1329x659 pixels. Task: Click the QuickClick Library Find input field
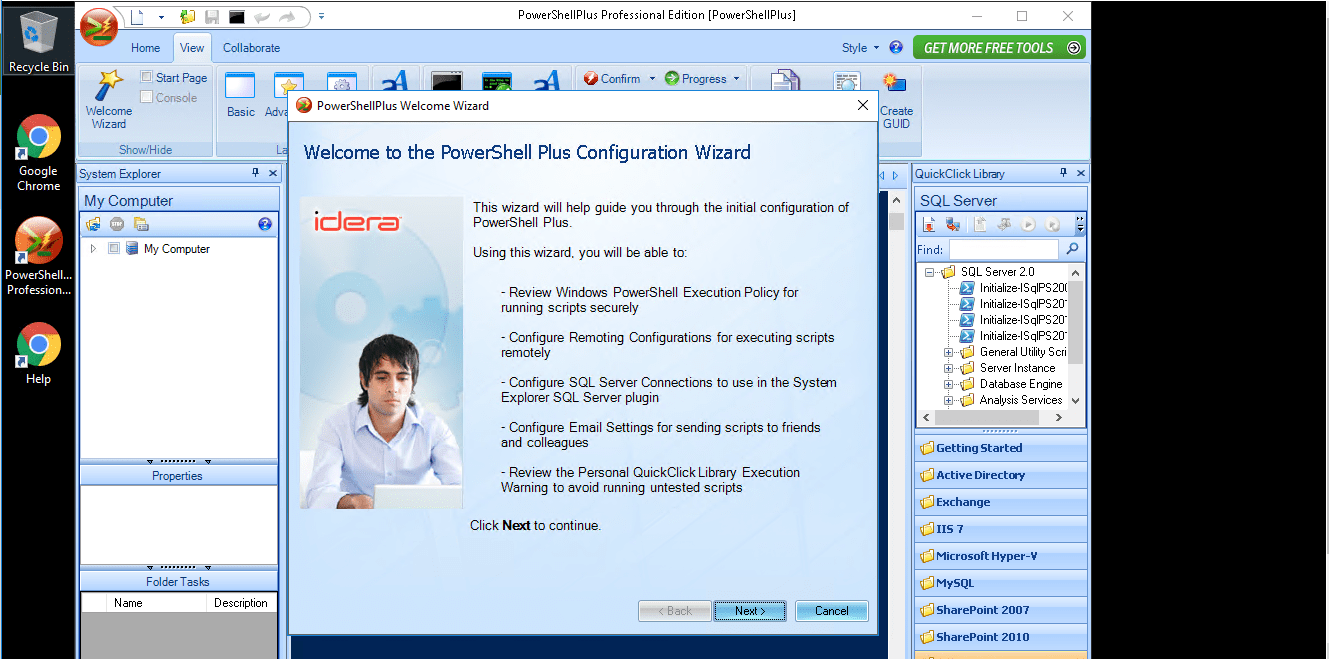pos(1003,249)
